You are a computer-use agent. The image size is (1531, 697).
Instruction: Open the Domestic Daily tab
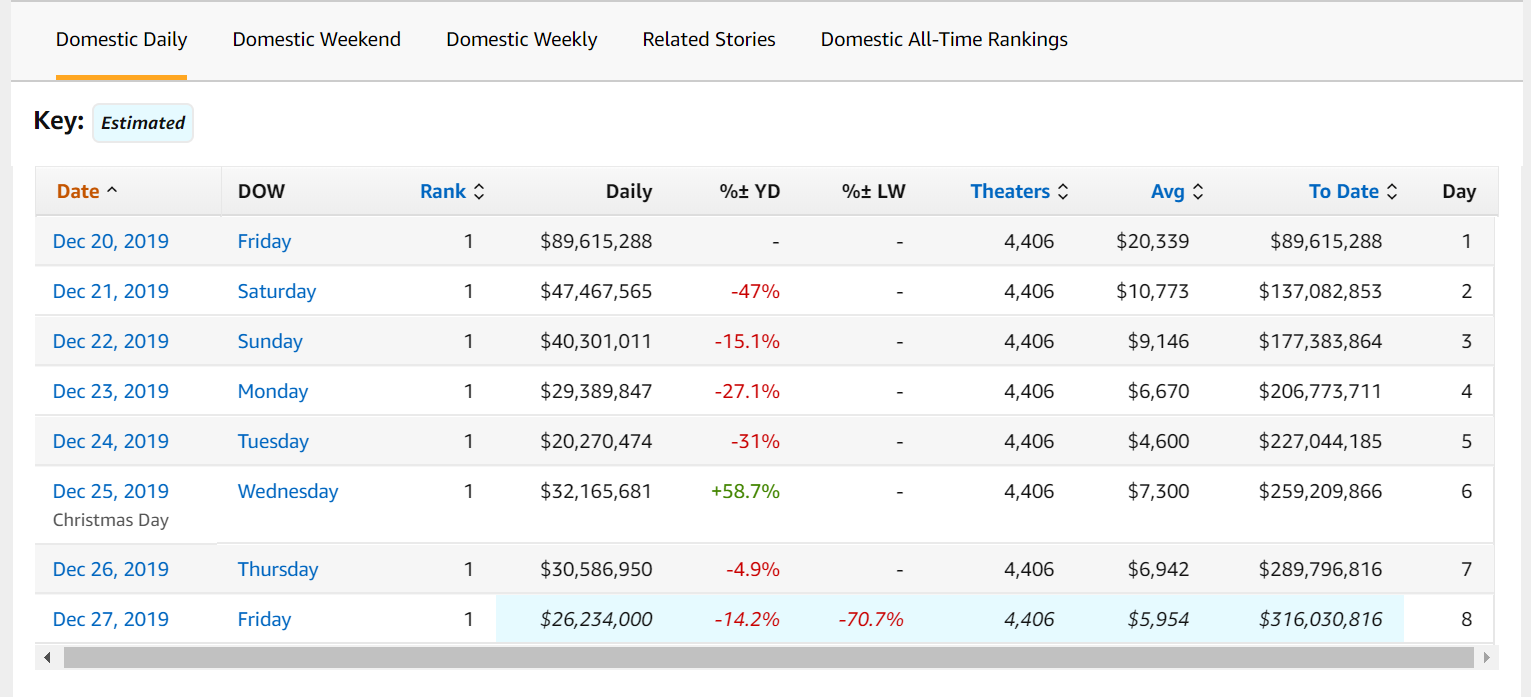[x=121, y=40]
